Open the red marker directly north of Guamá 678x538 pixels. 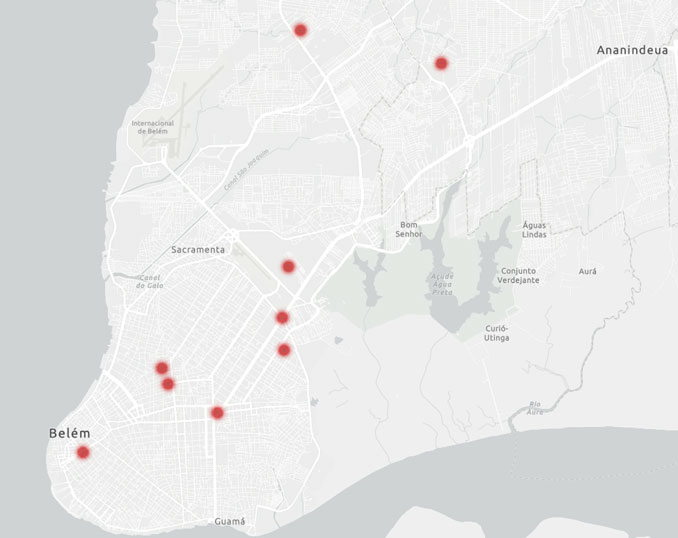click(217, 412)
